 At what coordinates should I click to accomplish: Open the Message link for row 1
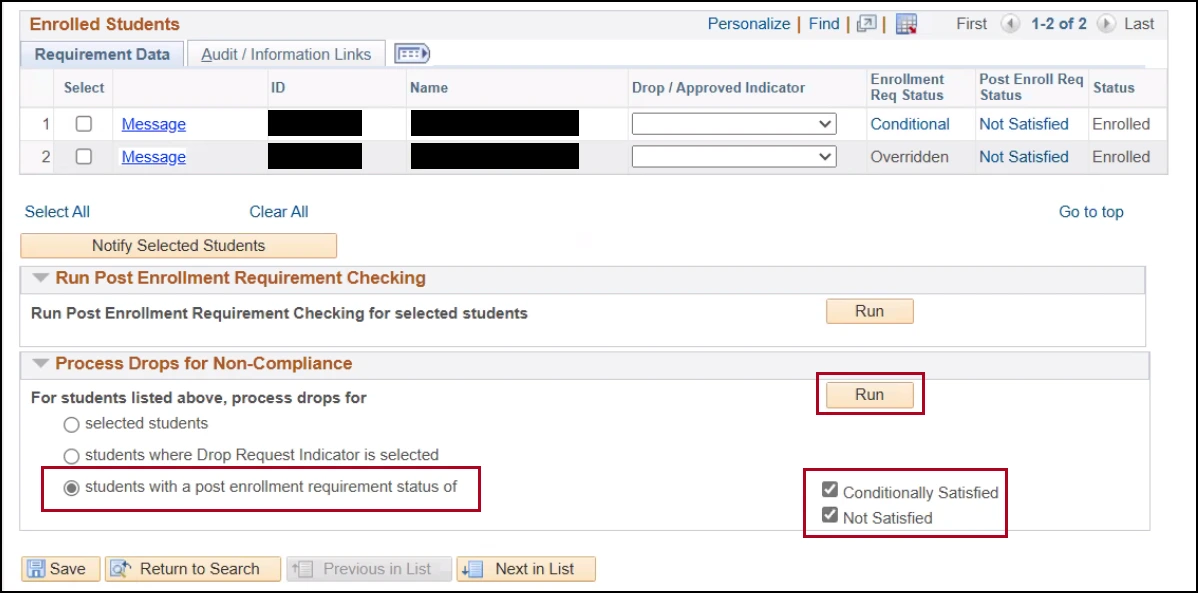coord(154,124)
